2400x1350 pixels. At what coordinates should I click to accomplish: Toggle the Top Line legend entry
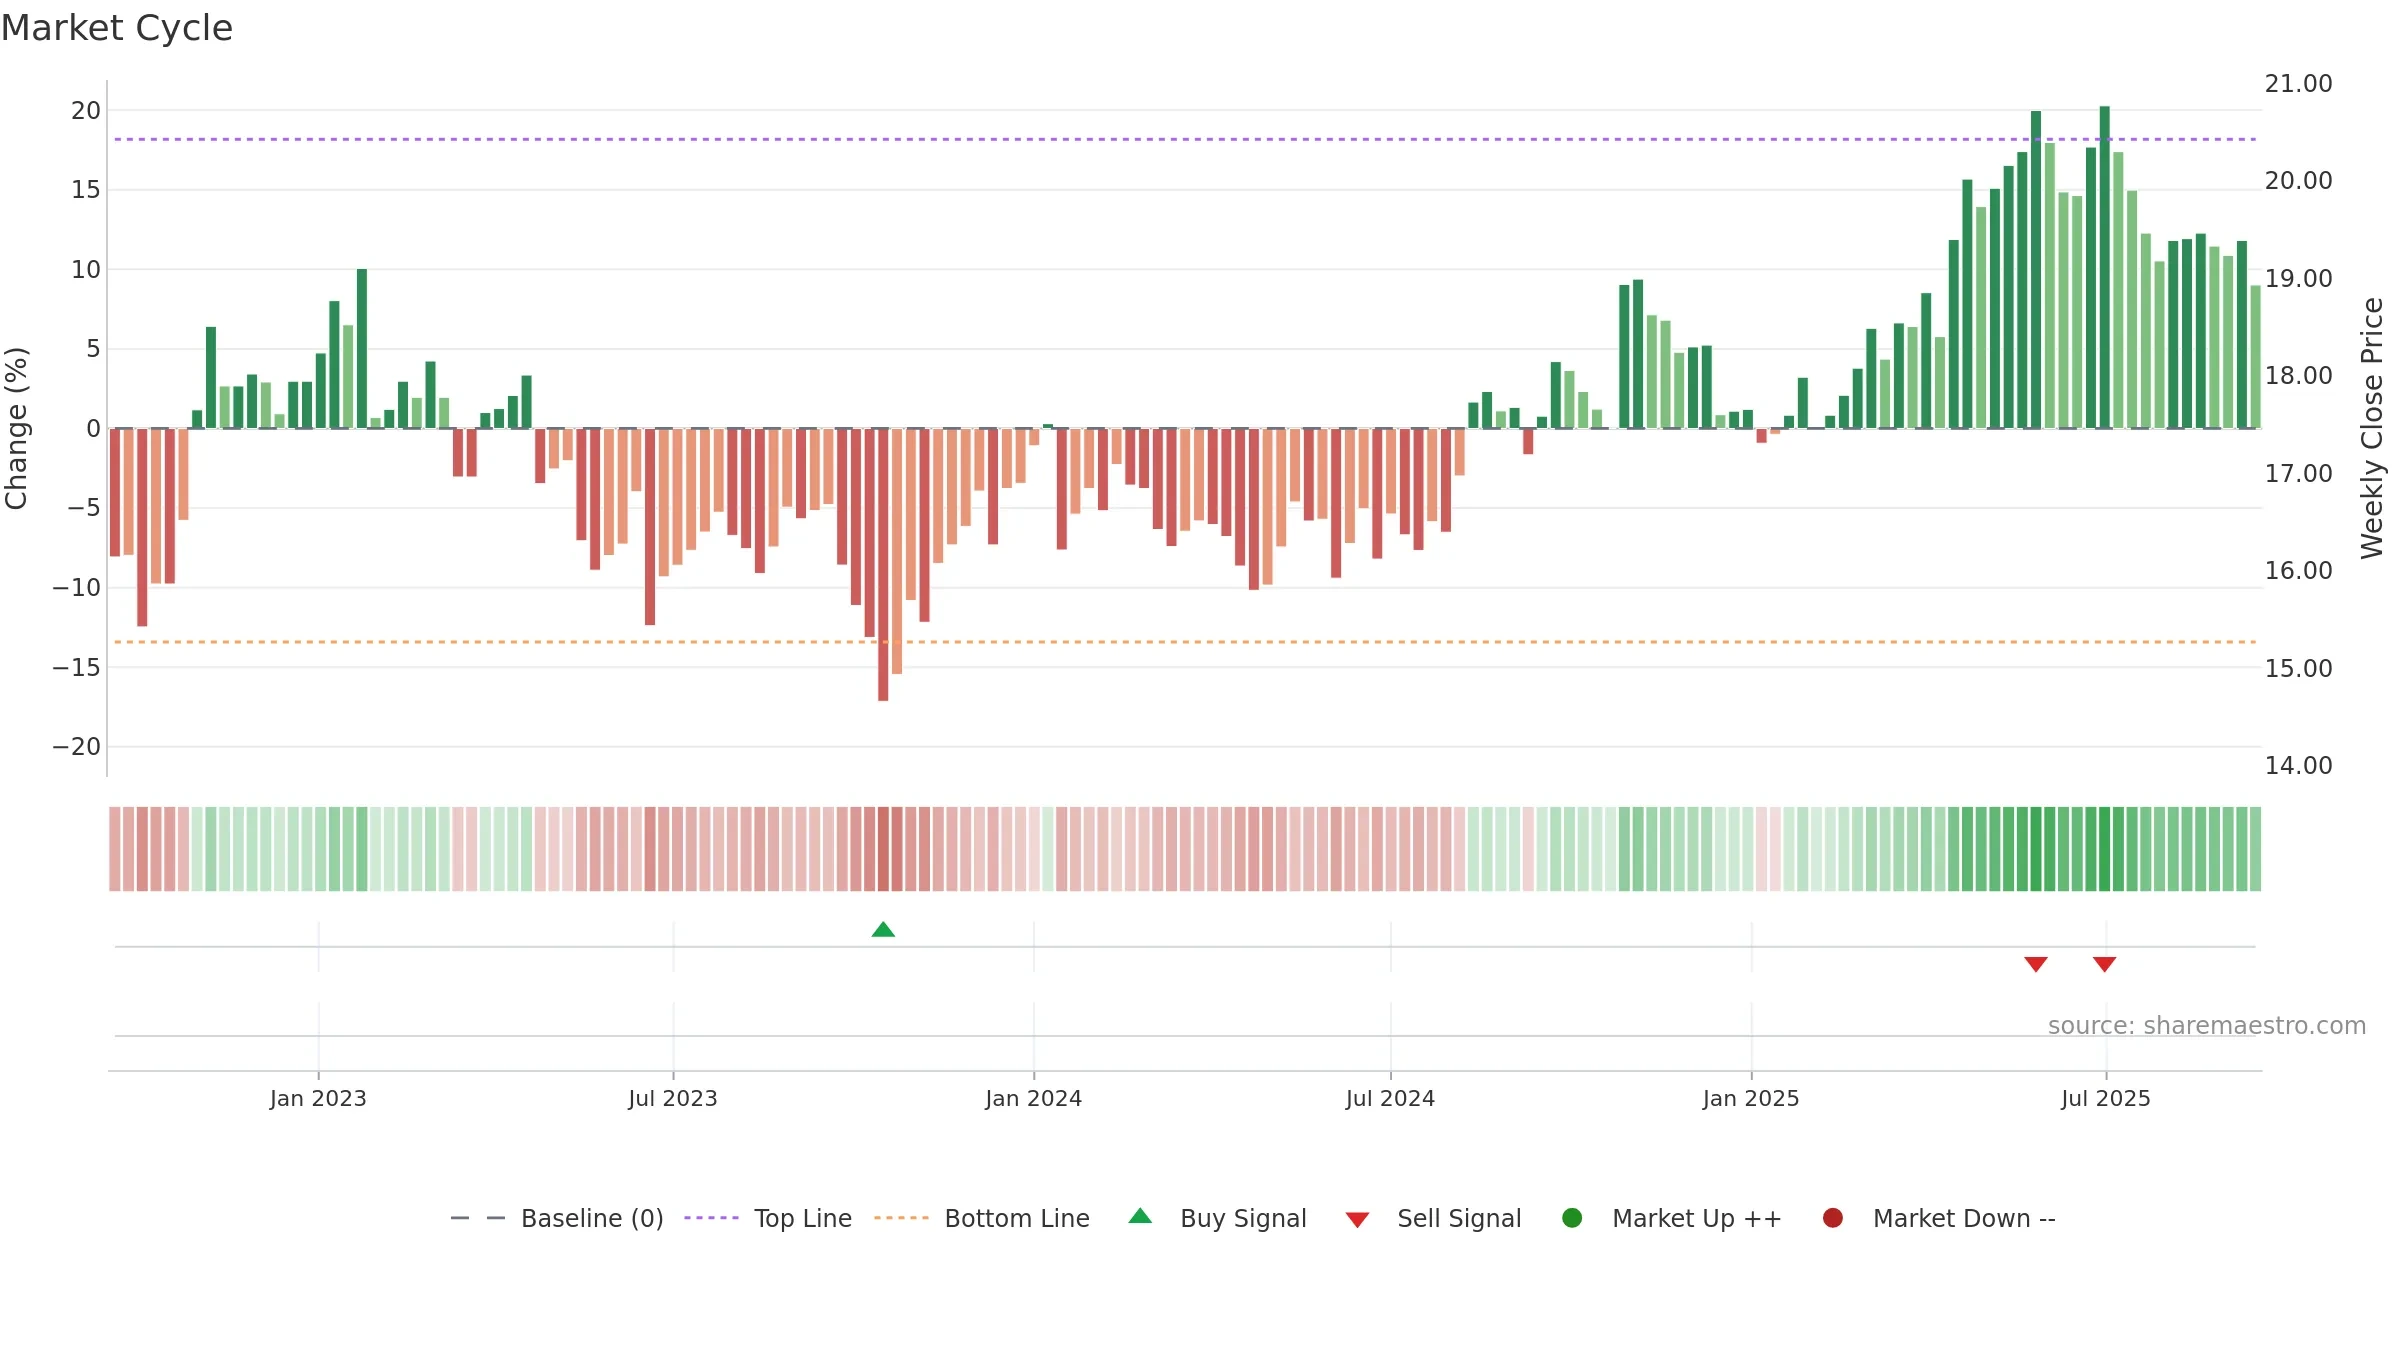coord(768,1218)
